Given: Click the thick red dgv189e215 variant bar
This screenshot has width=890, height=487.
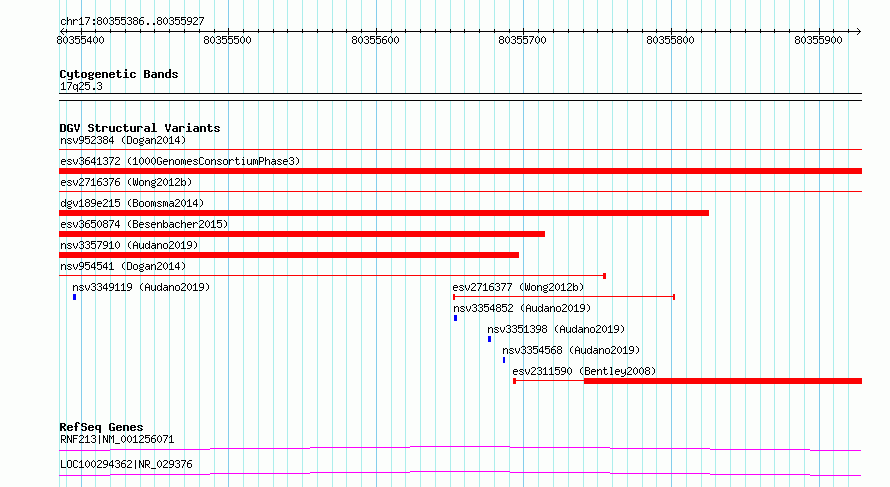Looking at the screenshot, I should [384, 213].
